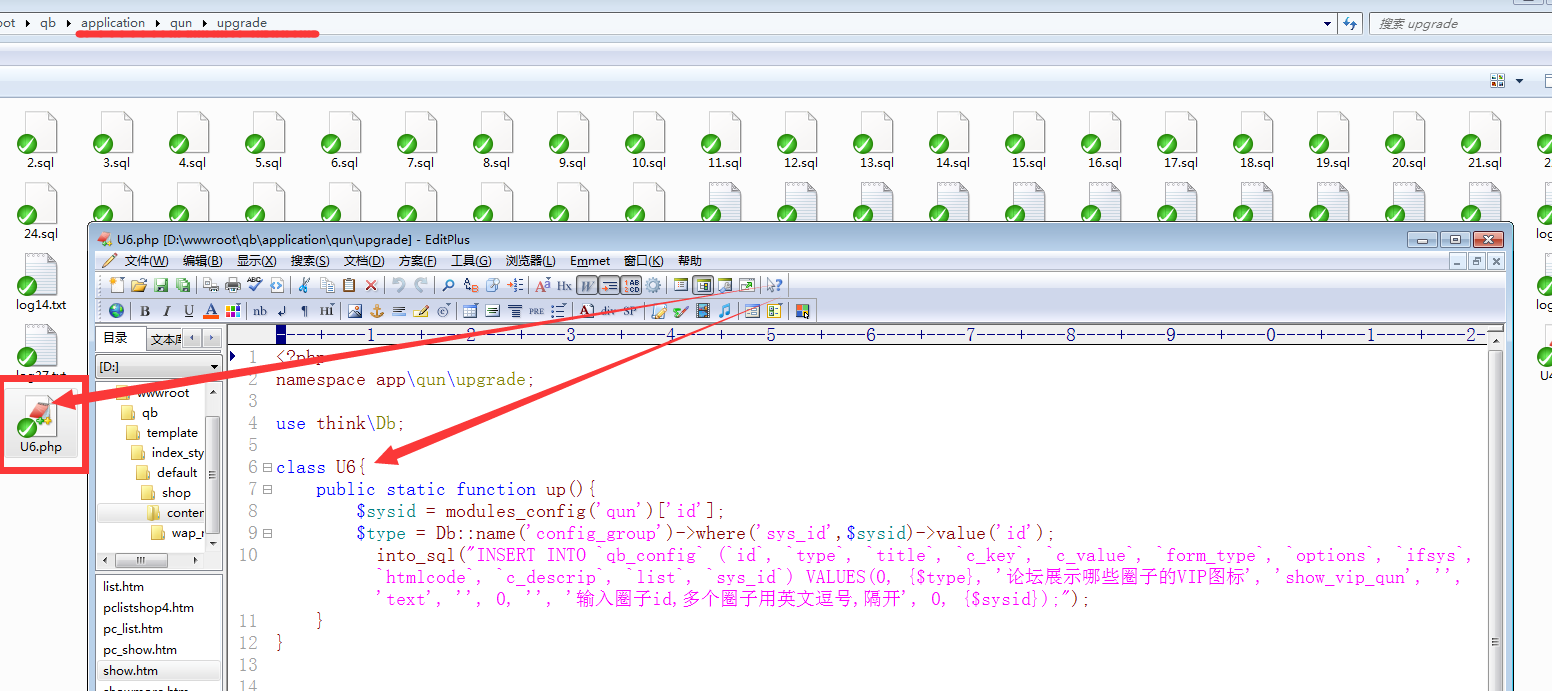
Task: Click the Print icon in EditPlus toolbar
Action: coord(233,285)
